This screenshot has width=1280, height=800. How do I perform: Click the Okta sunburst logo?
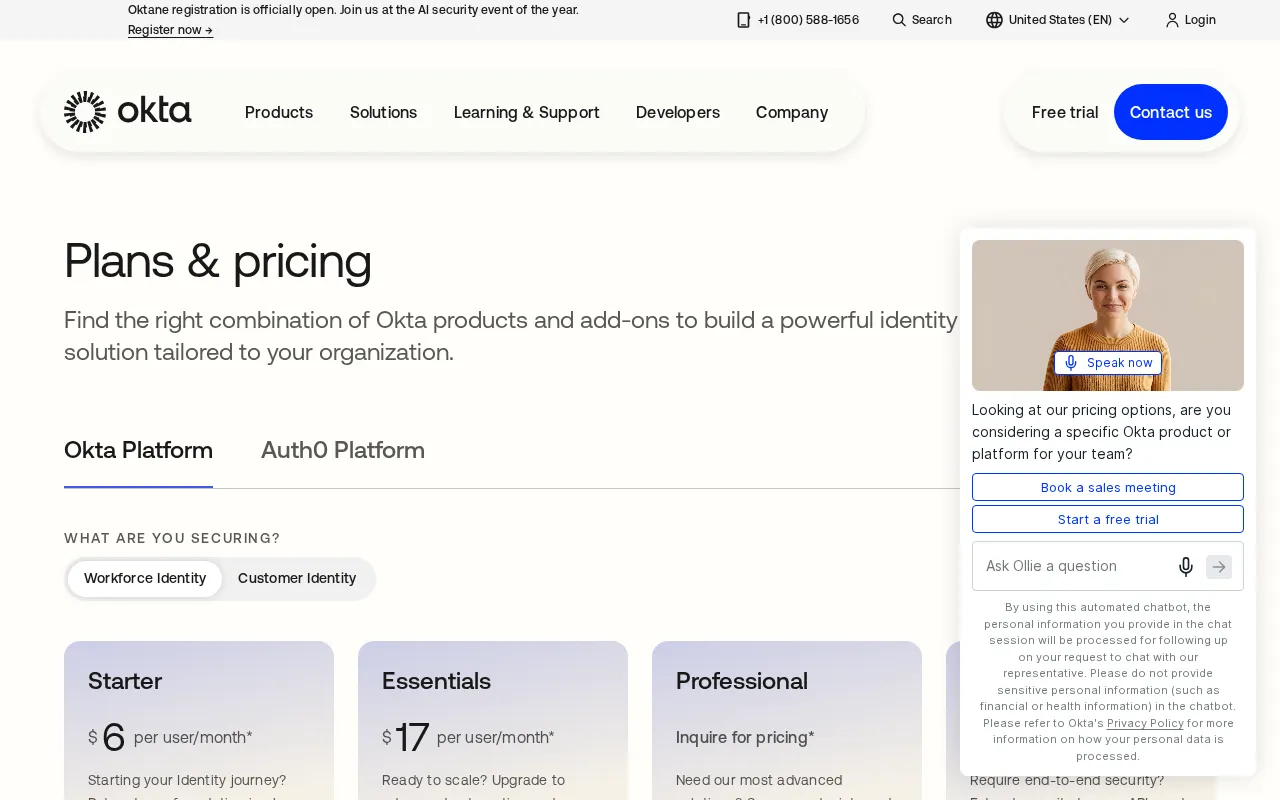click(x=85, y=112)
